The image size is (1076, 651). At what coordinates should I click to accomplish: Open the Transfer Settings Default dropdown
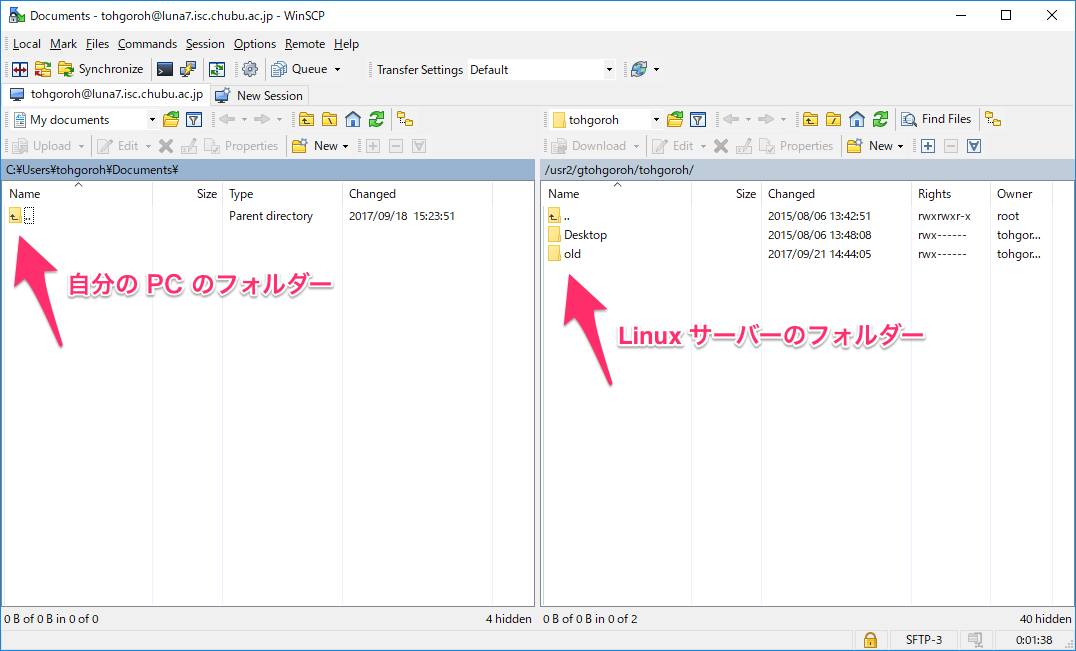[608, 69]
